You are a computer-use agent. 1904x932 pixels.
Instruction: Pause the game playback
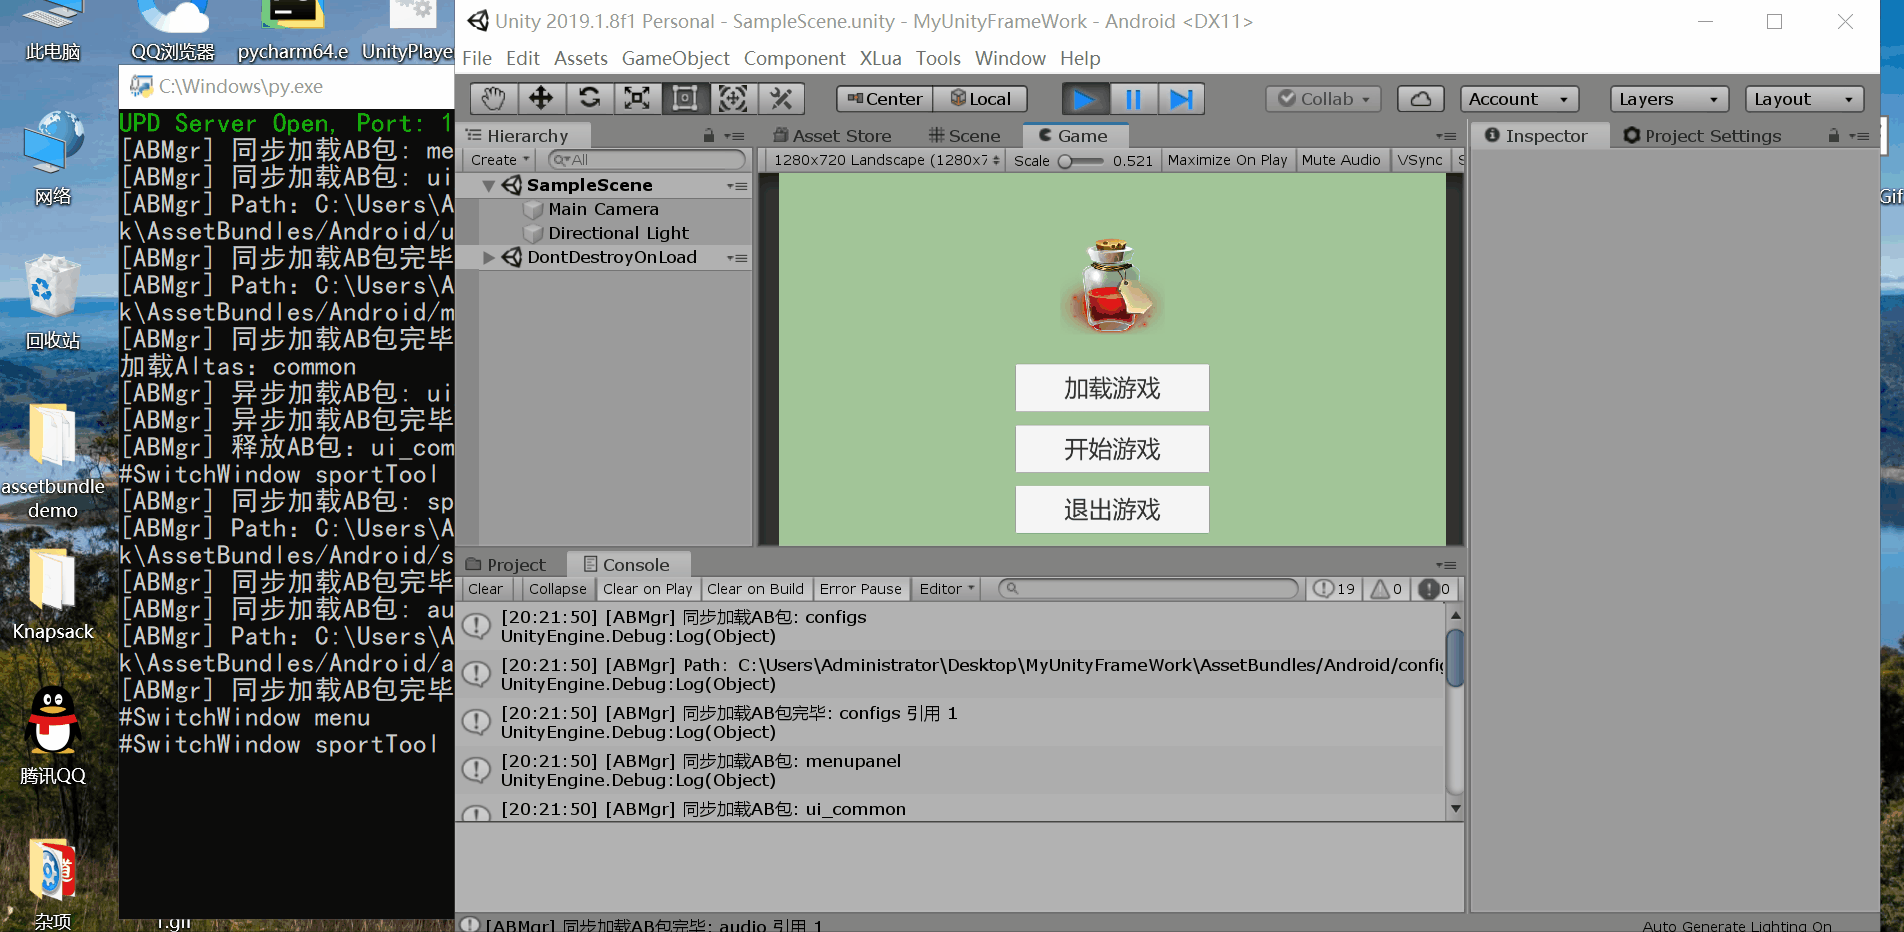pos(1133,99)
